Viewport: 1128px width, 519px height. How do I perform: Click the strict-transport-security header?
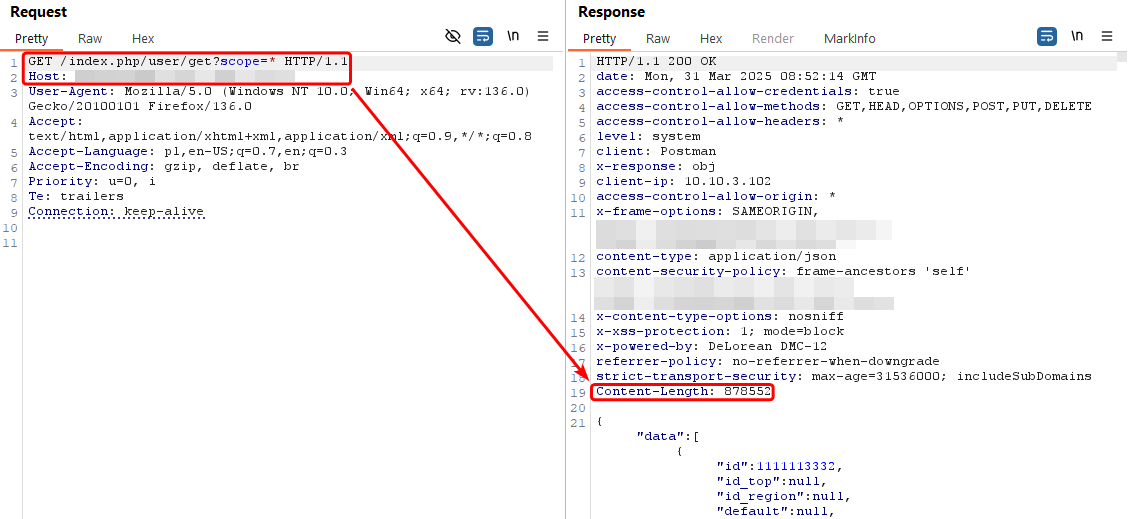tap(844, 376)
